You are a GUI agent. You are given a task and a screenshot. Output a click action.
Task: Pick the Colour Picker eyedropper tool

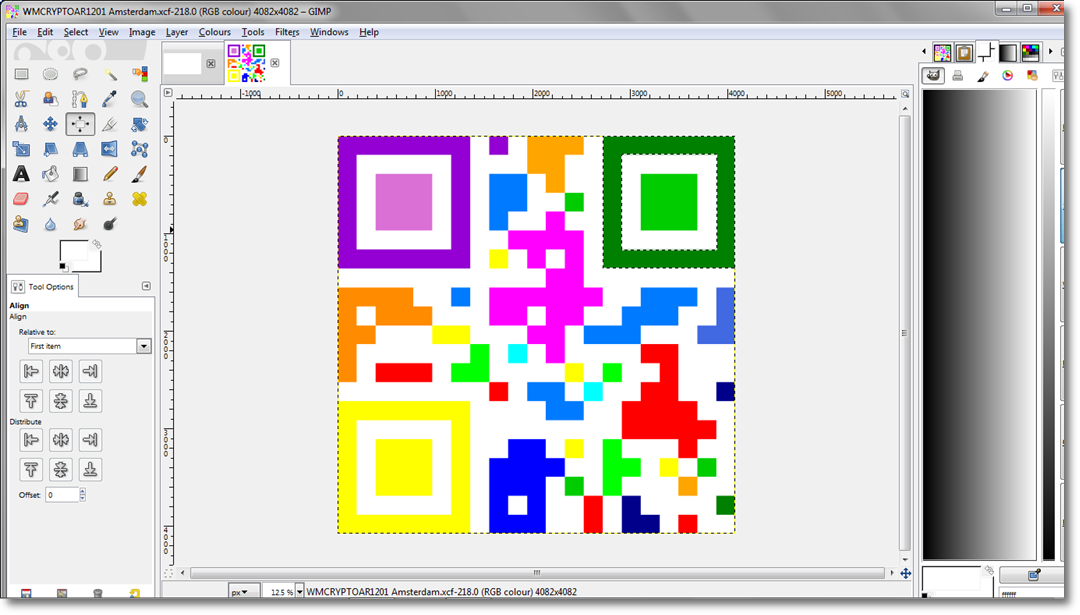tap(110, 99)
